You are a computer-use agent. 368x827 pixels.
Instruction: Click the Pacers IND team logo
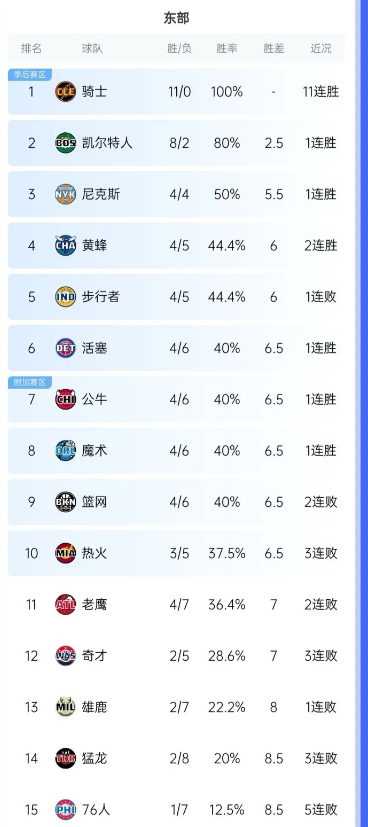(65, 296)
